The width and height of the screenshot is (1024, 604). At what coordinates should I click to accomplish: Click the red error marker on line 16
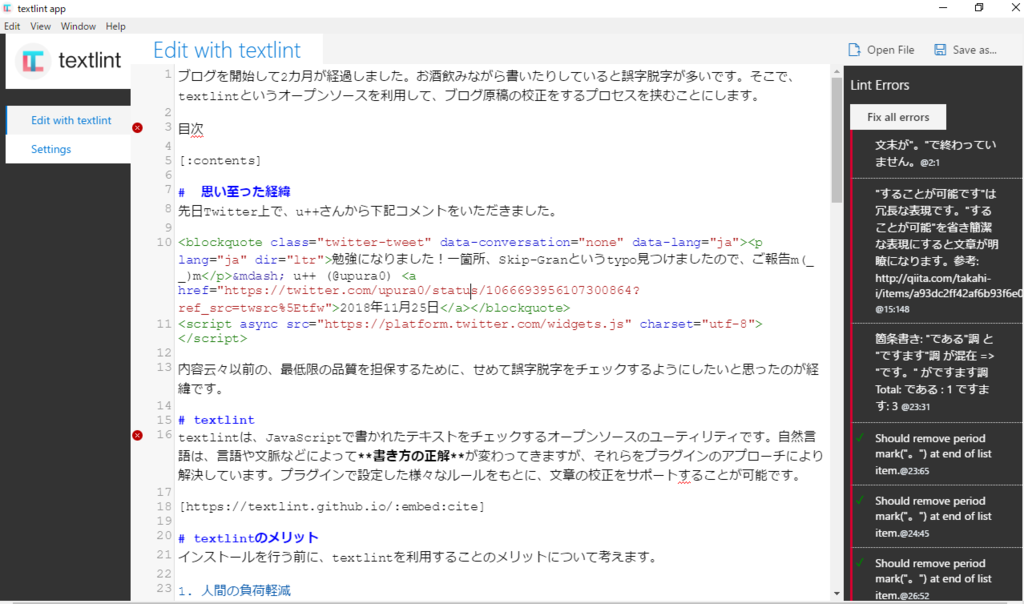[x=137, y=436]
